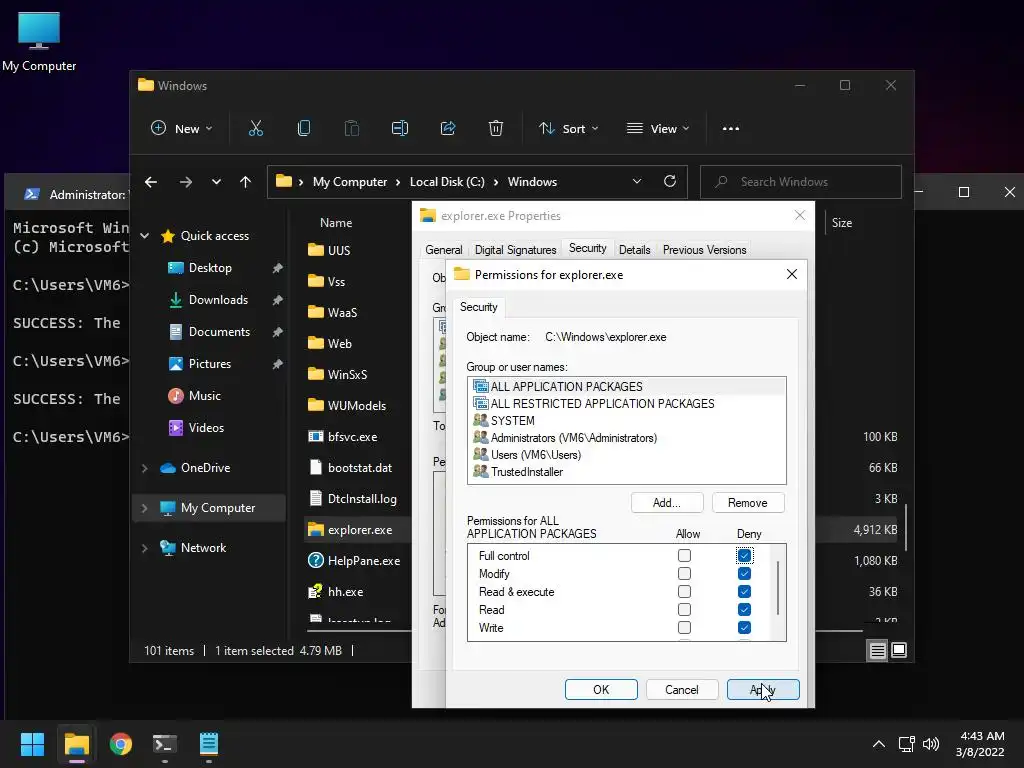Screen dimensions: 1024x768
Task: Click the Copy icon in Explorer toolbar
Action: click(304, 129)
